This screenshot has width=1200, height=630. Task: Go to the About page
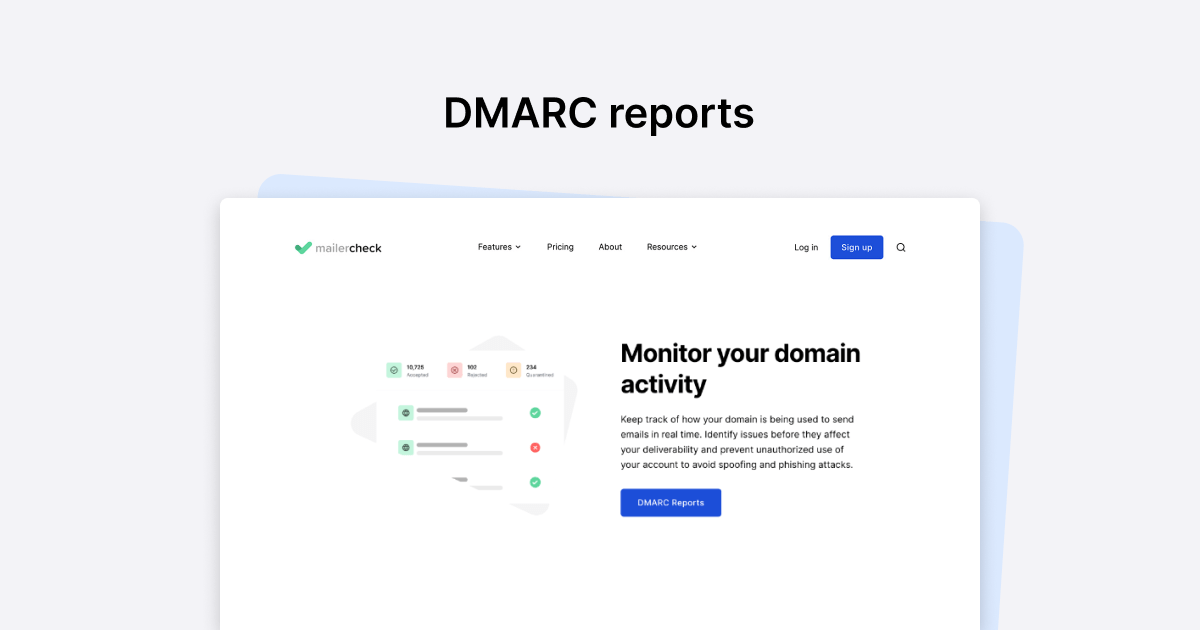[610, 247]
